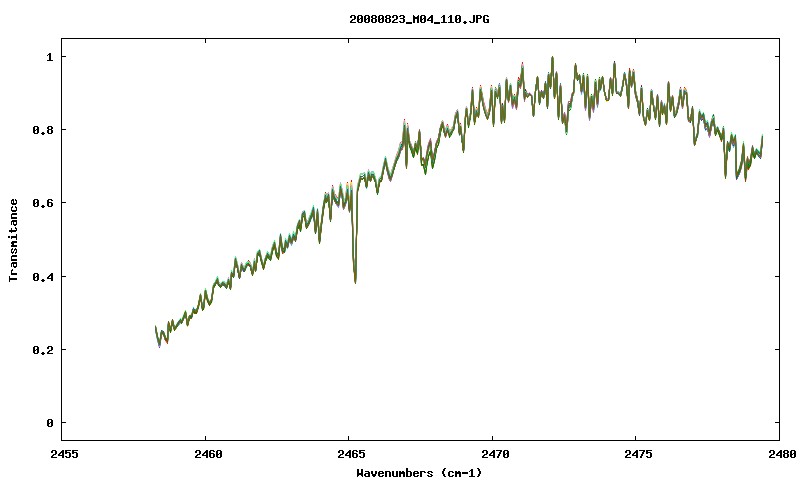Click the y-axis tick label 0.2
Image resolution: width=800 pixels, height=480 pixels.
43,350
